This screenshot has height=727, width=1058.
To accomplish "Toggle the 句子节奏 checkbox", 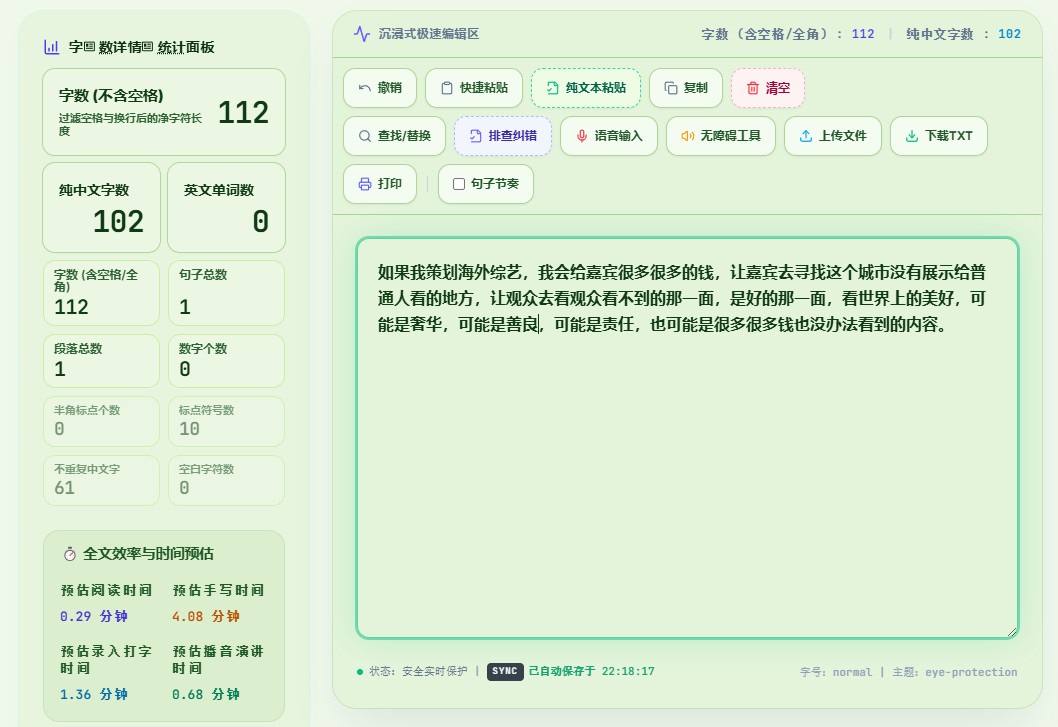I will (459, 184).
